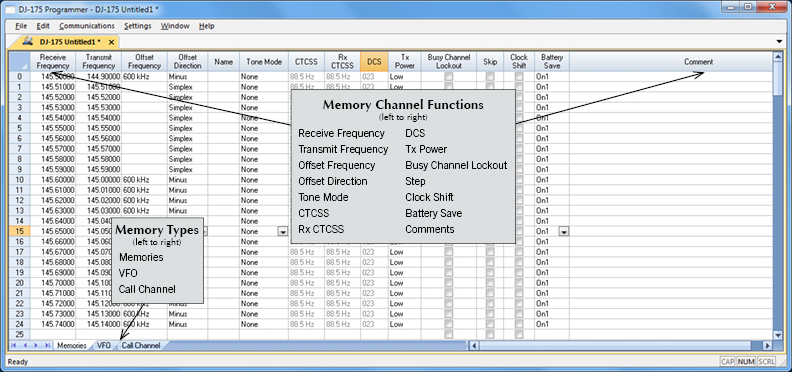This screenshot has width=792, height=372.
Task: Toggle Clock Shift checkbox for channel 5
Action: click(519, 128)
